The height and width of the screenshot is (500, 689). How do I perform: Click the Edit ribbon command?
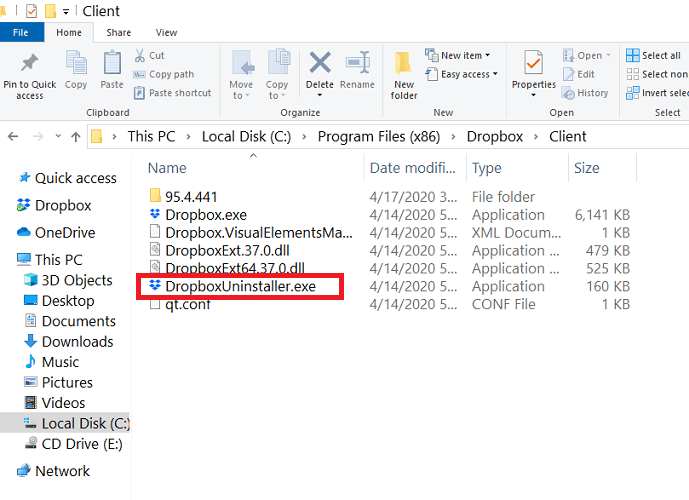(x=579, y=74)
